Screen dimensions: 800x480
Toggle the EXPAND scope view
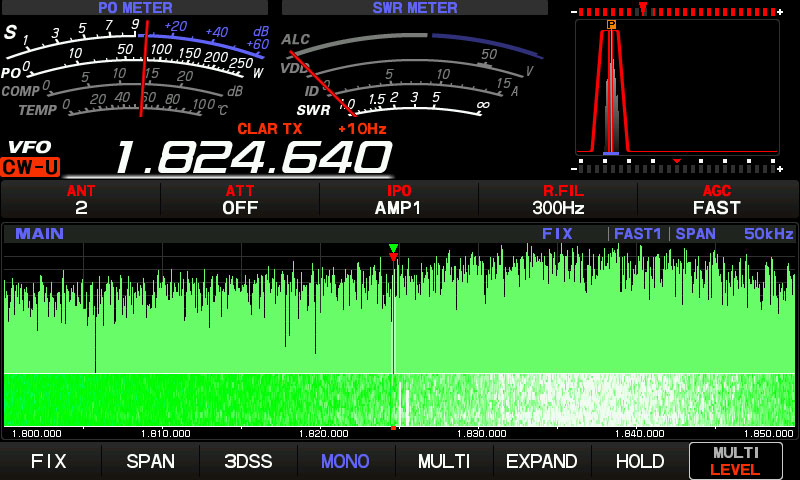click(541, 461)
